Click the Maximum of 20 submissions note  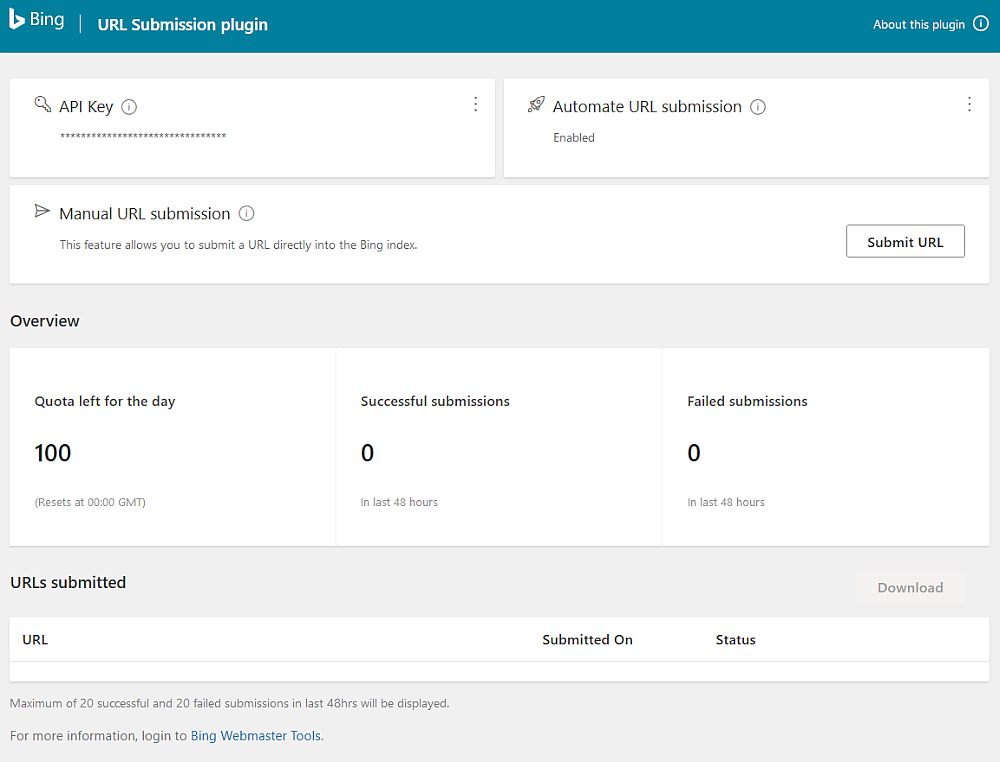pos(230,703)
